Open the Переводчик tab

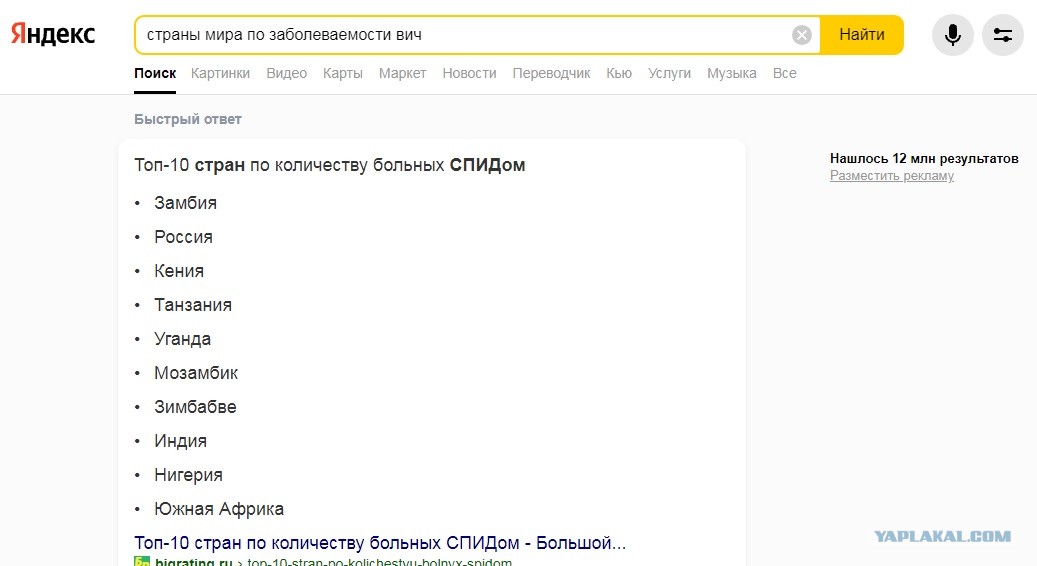click(x=551, y=73)
